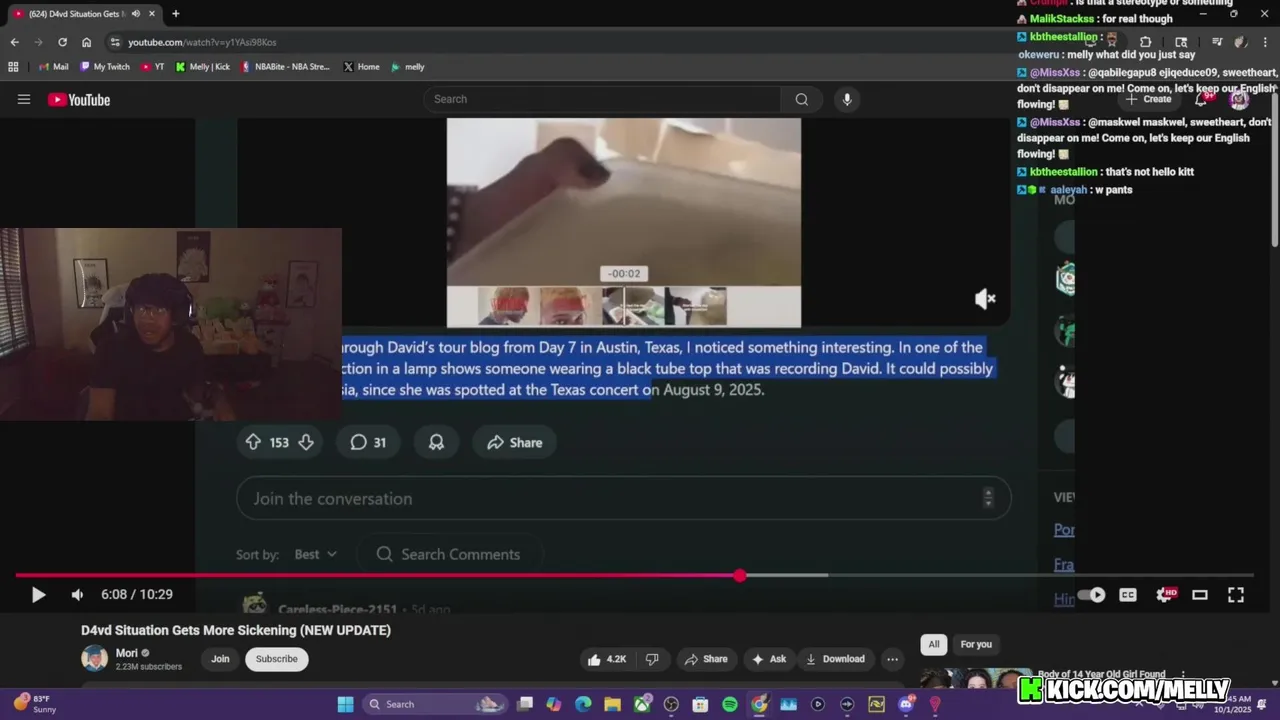Close the D4vd Situation tab
Screen dimensions: 1280x720
150,14
